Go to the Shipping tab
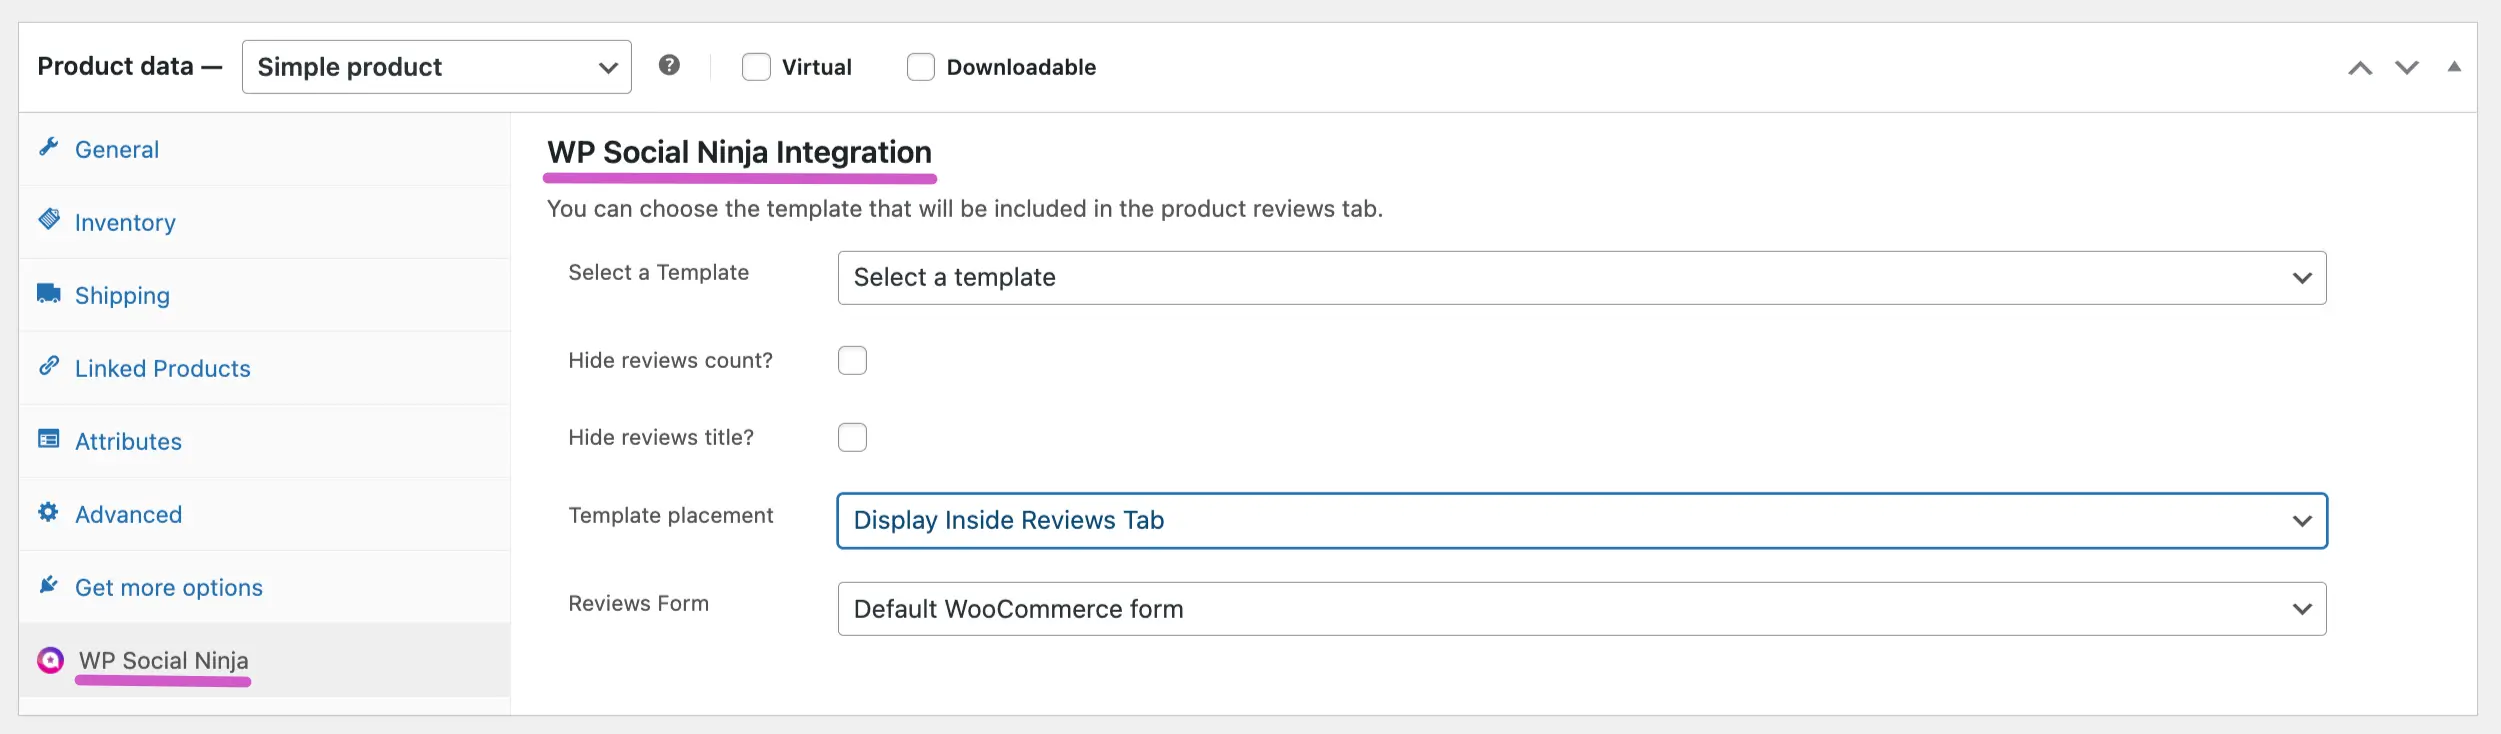This screenshot has height=734, width=2501. click(x=265, y=295)
